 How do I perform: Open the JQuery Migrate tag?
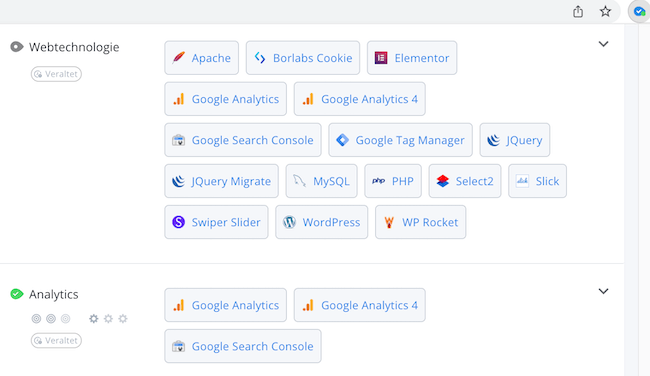coord(221,181)
